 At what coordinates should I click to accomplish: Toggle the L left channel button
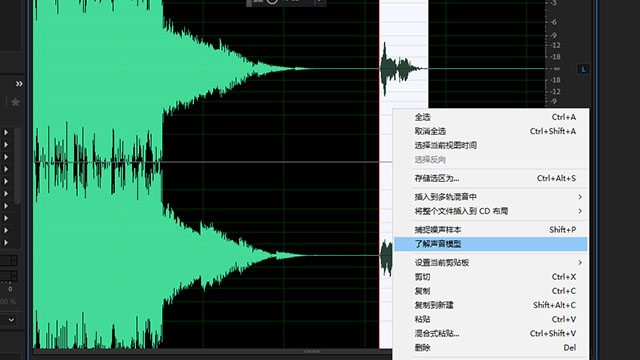(x=583, y=69)
